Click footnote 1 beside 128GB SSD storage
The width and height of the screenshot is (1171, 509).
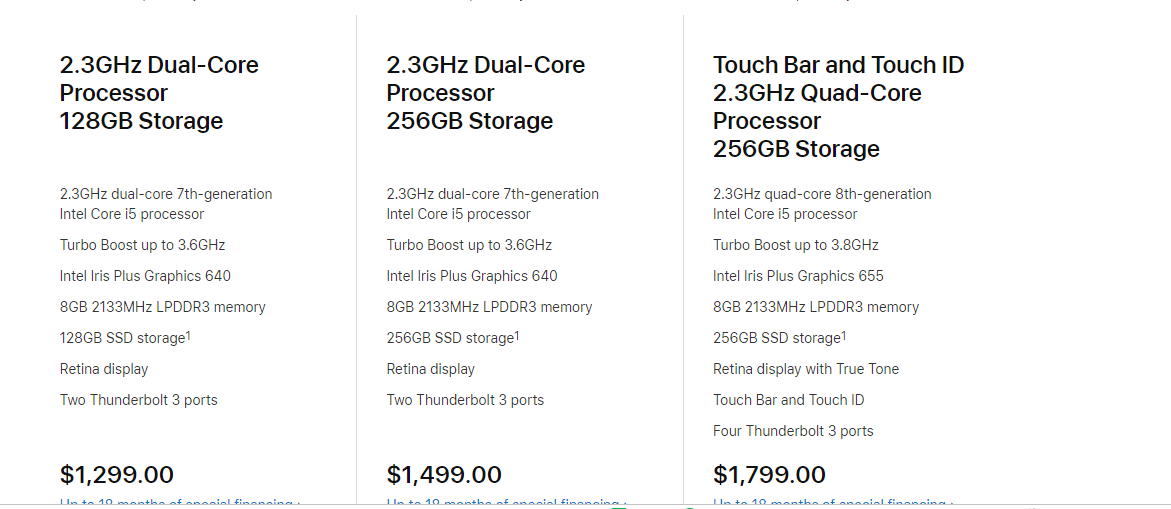tap(188, 336)
